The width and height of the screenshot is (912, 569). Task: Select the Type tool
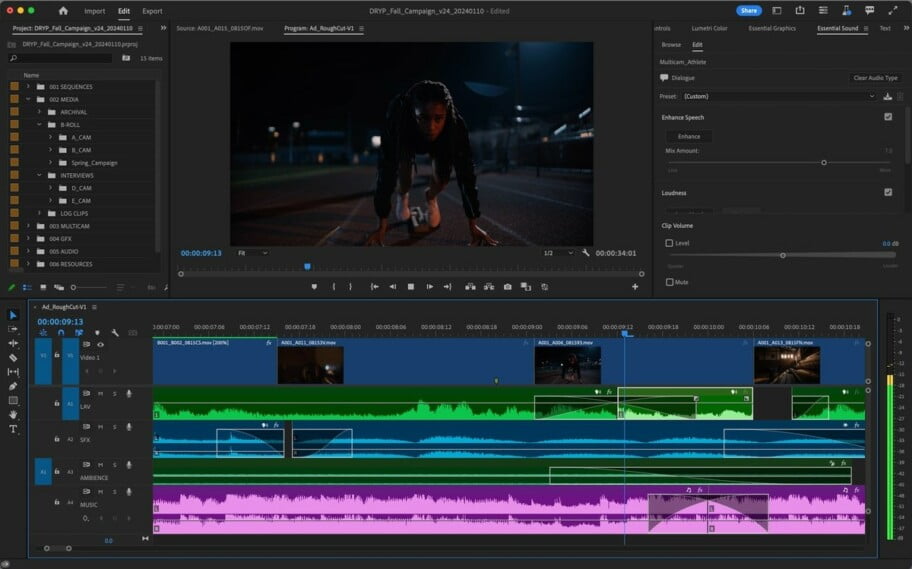tap(13, 429)
